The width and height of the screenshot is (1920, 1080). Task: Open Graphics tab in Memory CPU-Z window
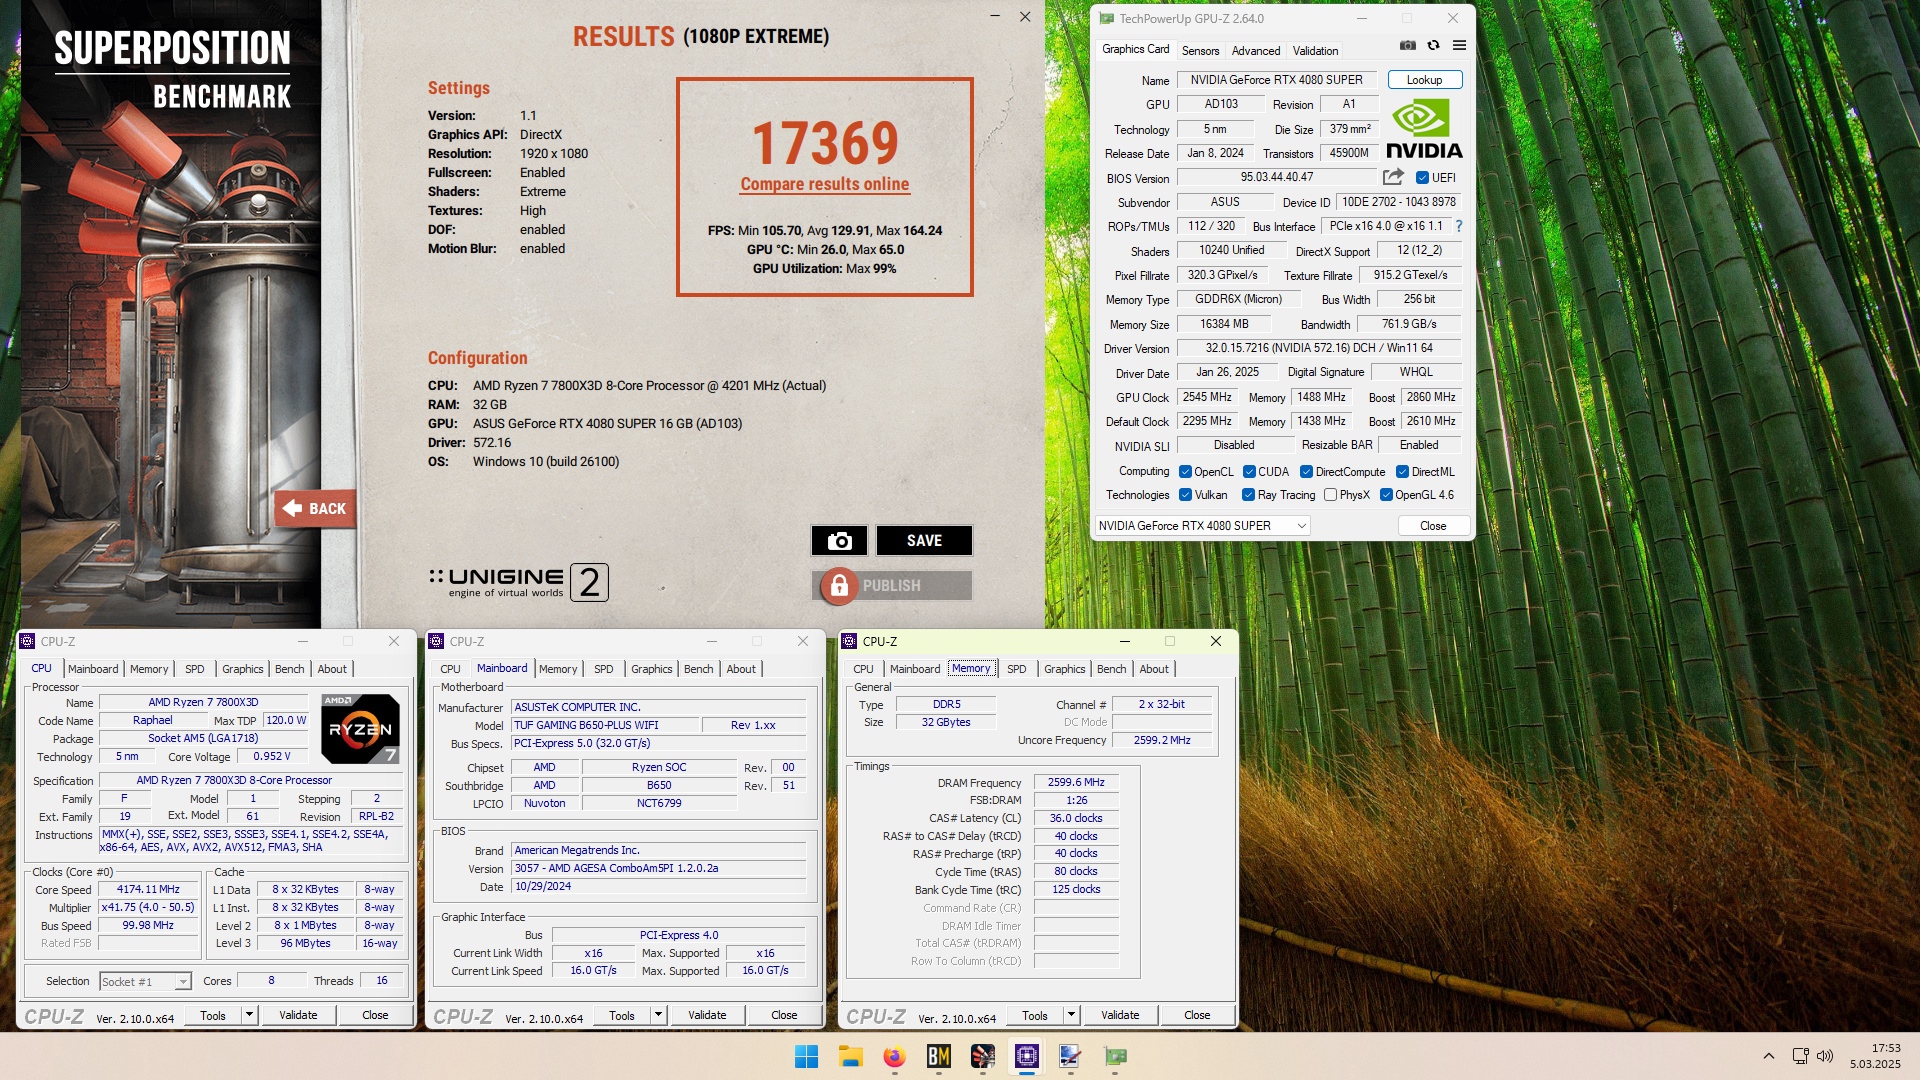1064,669
